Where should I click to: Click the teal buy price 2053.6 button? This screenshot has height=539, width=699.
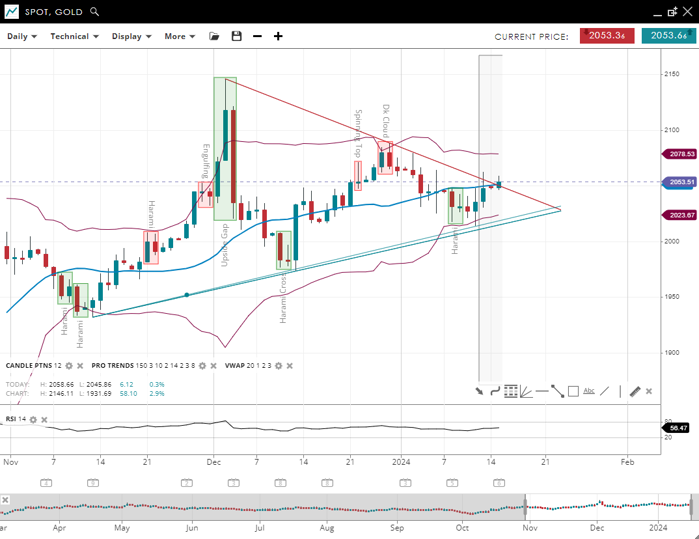click(x=664, y=36)
